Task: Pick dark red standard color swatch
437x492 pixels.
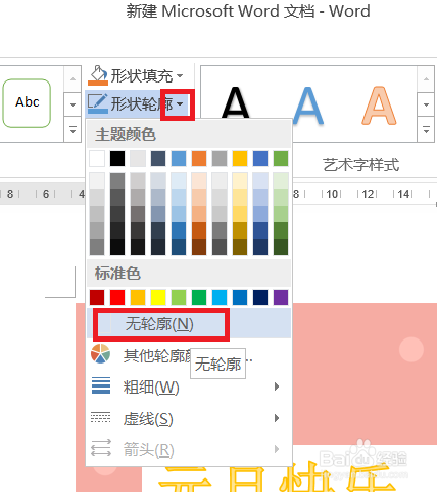Action: [x=97, y=297]
